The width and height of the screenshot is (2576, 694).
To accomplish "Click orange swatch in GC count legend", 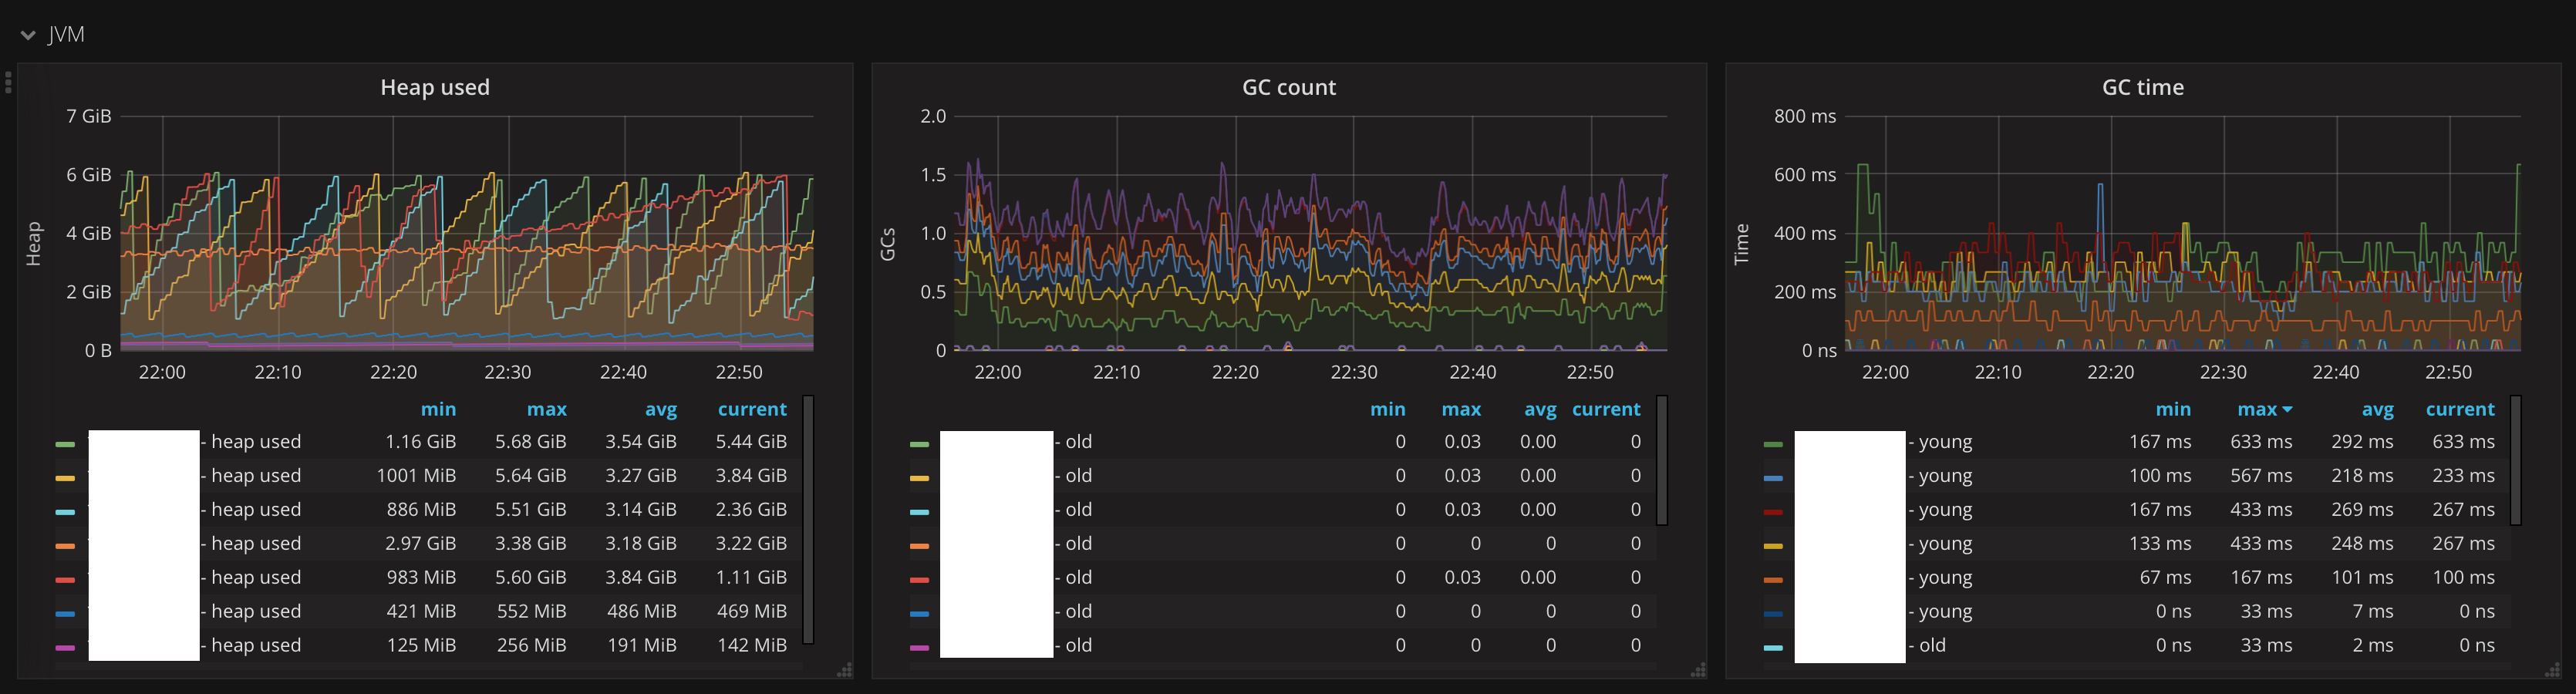I will point(919,546).
